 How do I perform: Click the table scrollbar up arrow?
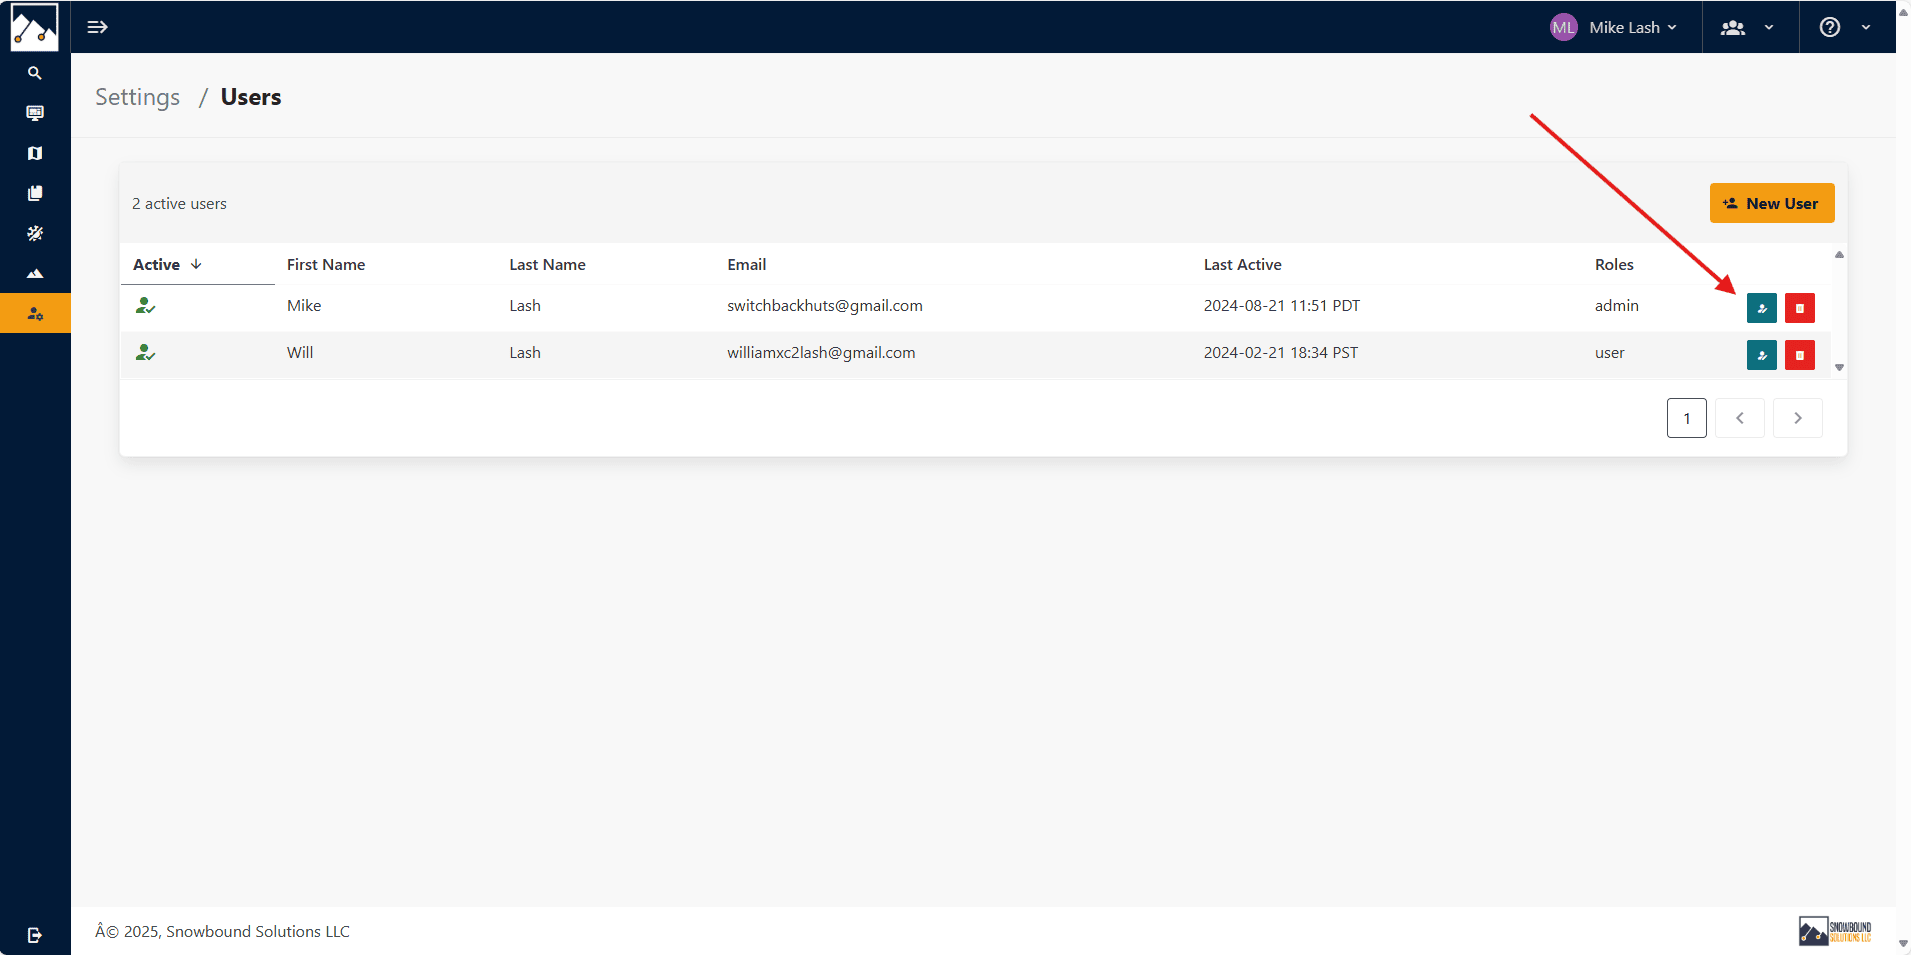click(1839, 255)
